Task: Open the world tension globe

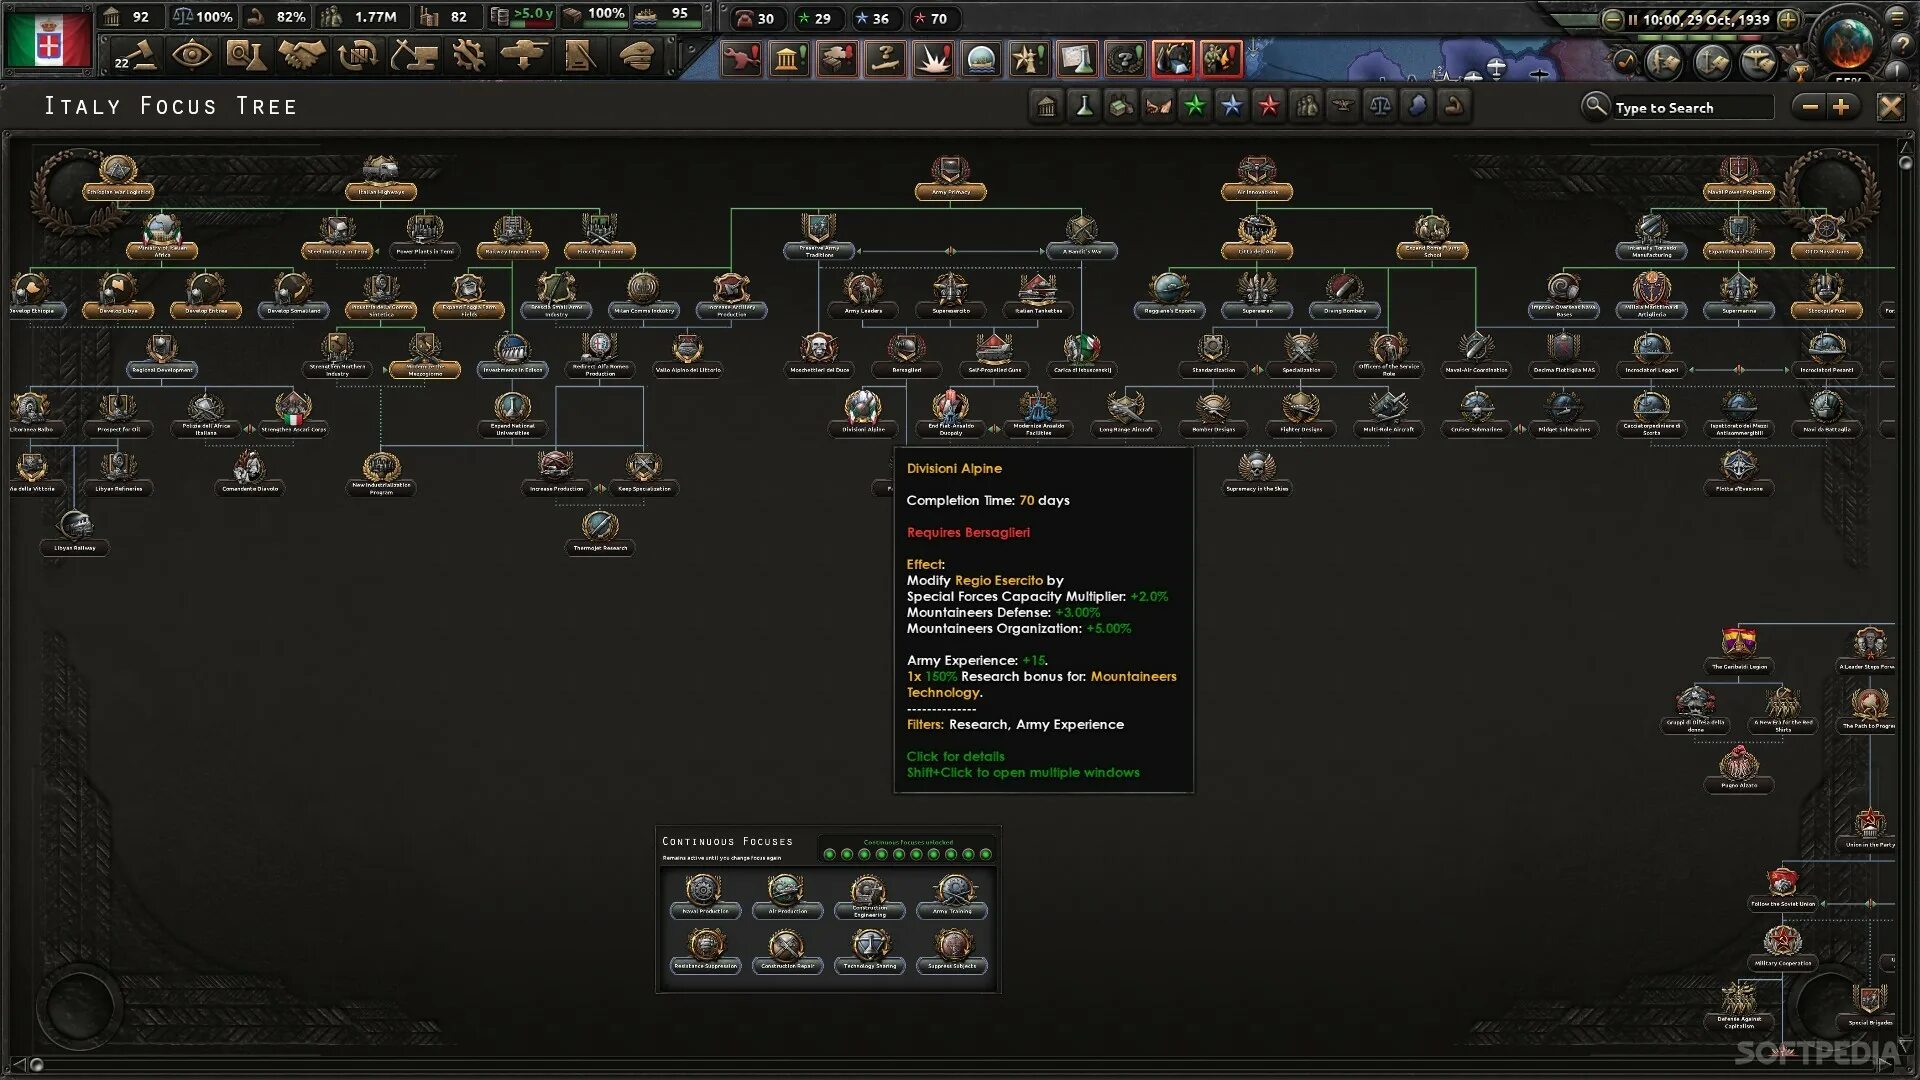Action: (x=1846, y=43)
